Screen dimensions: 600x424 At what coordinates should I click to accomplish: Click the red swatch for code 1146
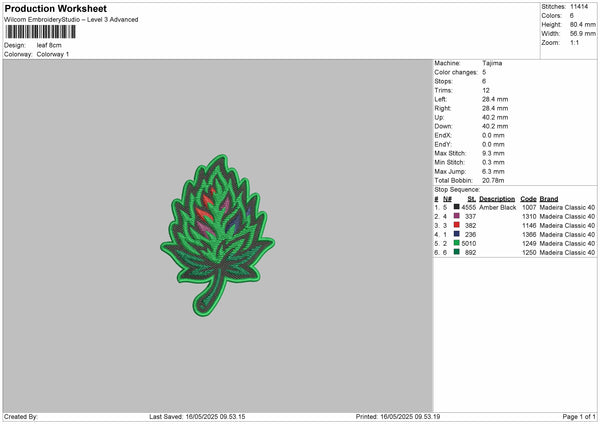[457, 225]
